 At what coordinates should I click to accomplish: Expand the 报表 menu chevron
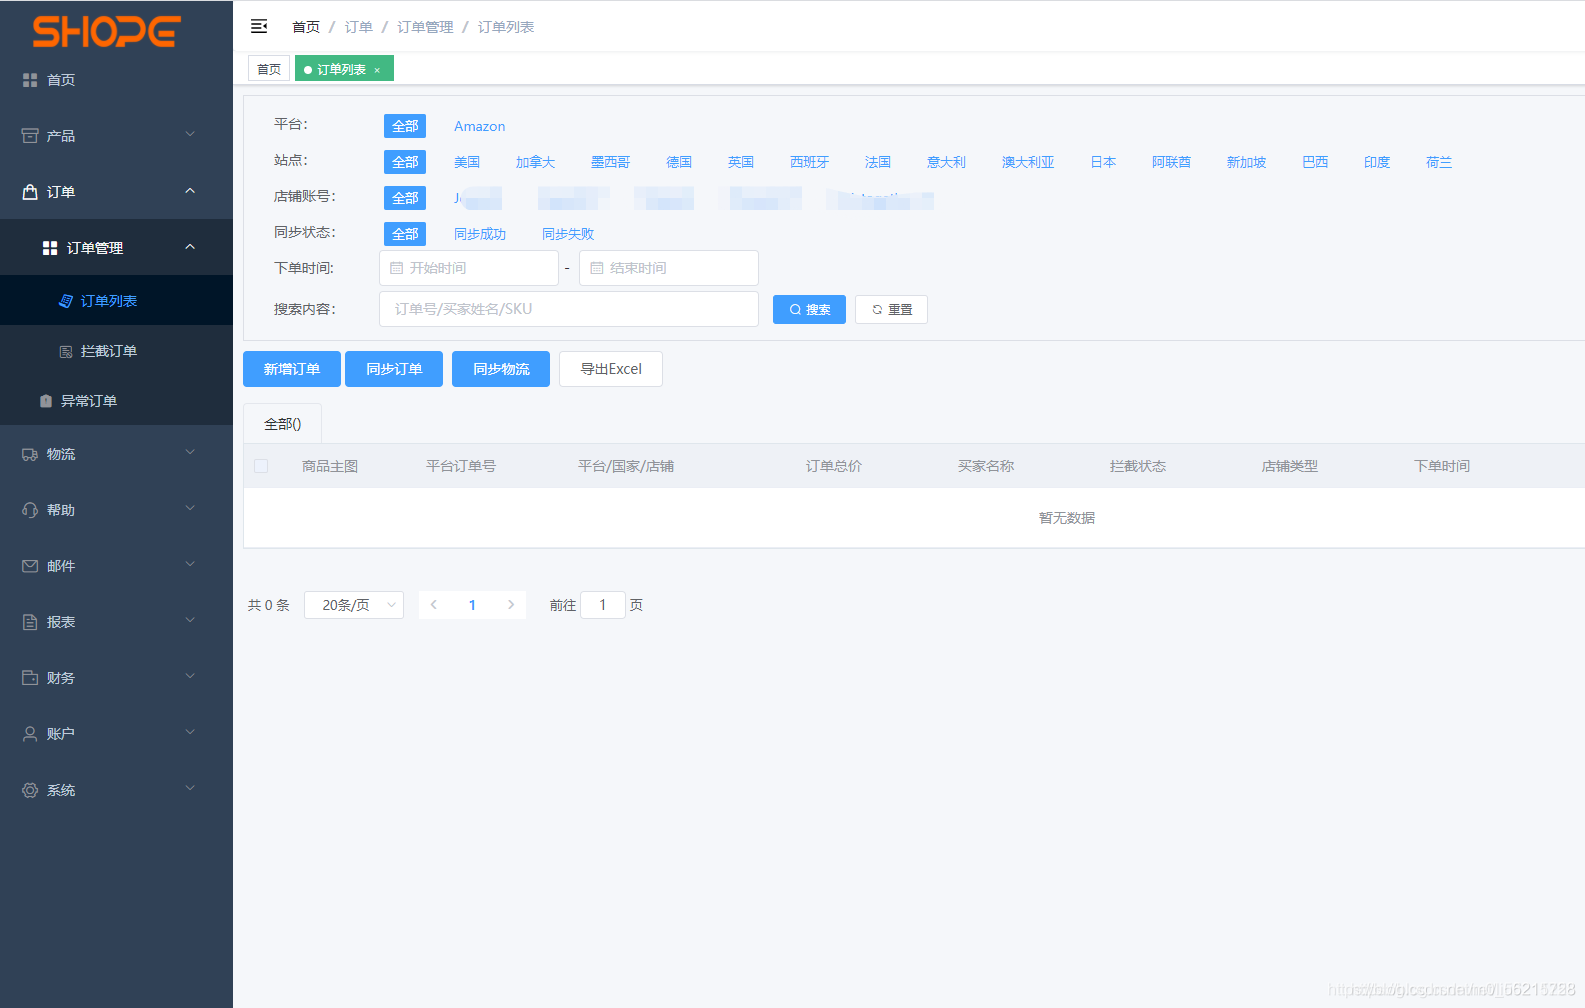coord(190,620)
